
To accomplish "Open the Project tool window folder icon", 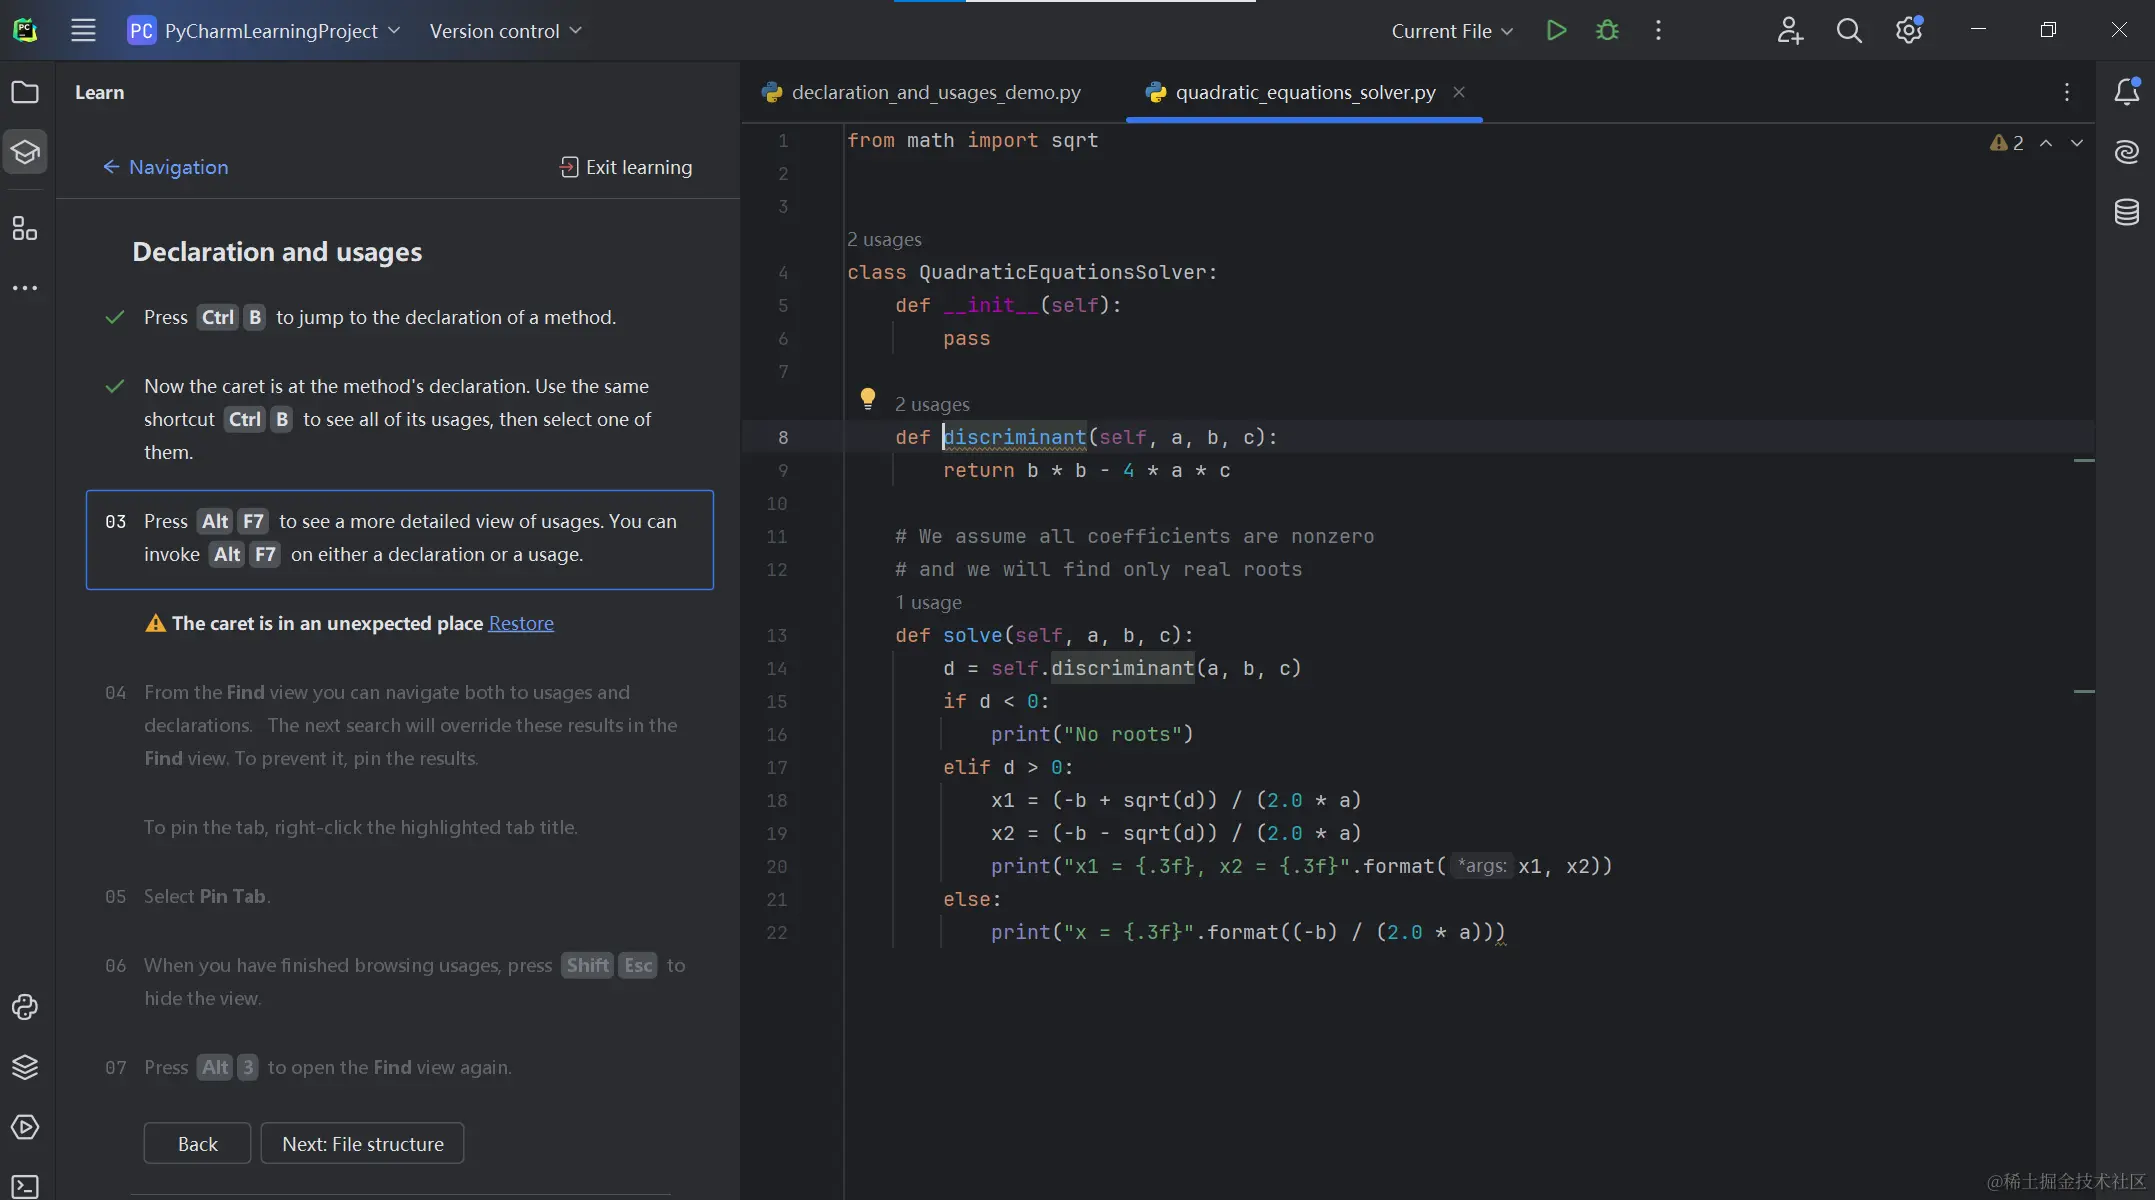I will [25, 92].
